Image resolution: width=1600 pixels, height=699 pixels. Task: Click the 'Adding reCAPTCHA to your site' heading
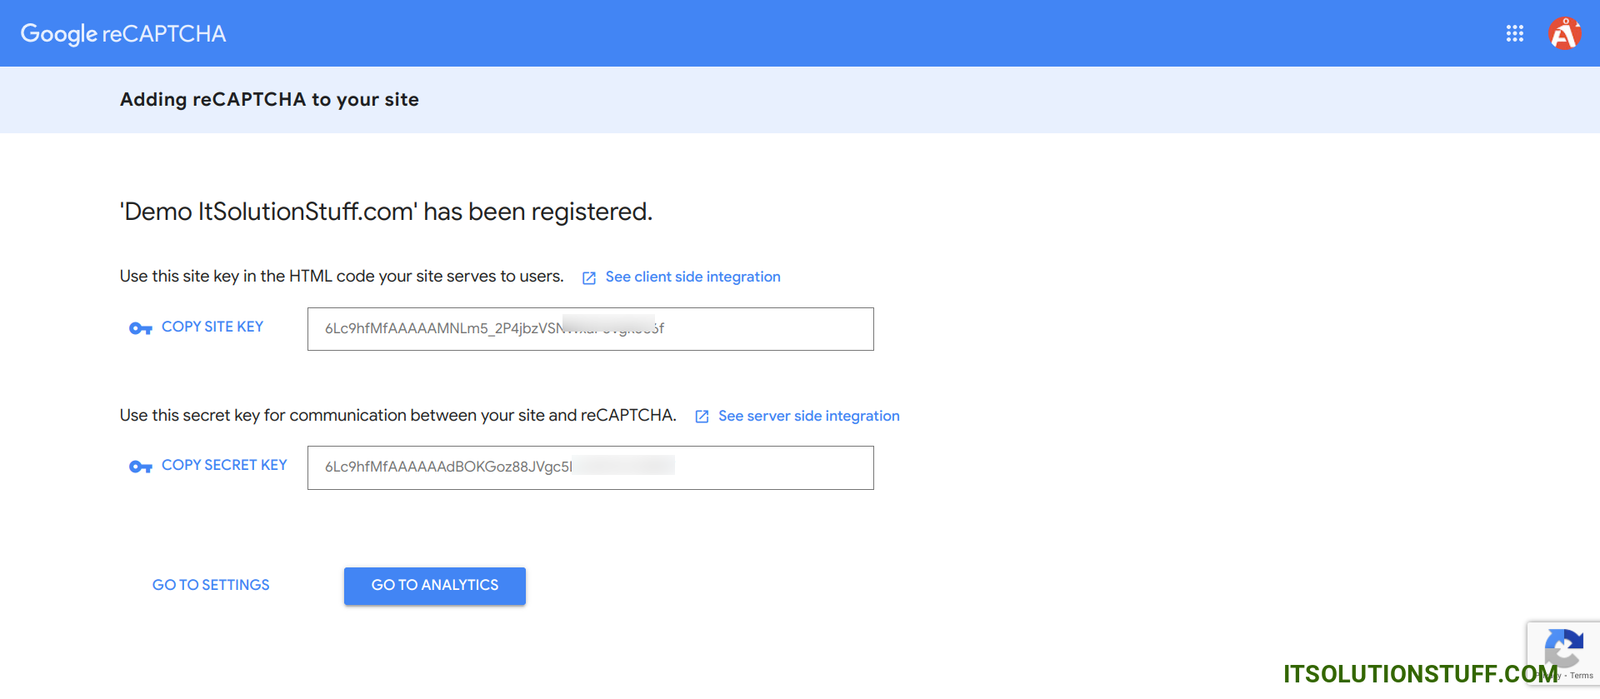point(269,99)
